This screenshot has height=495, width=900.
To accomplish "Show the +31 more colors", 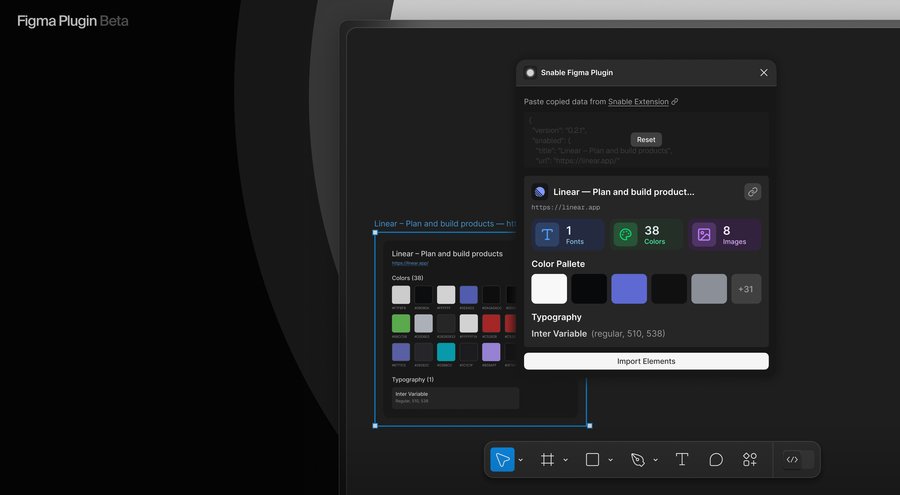I will pyautogui.click(x=746, y=289).
